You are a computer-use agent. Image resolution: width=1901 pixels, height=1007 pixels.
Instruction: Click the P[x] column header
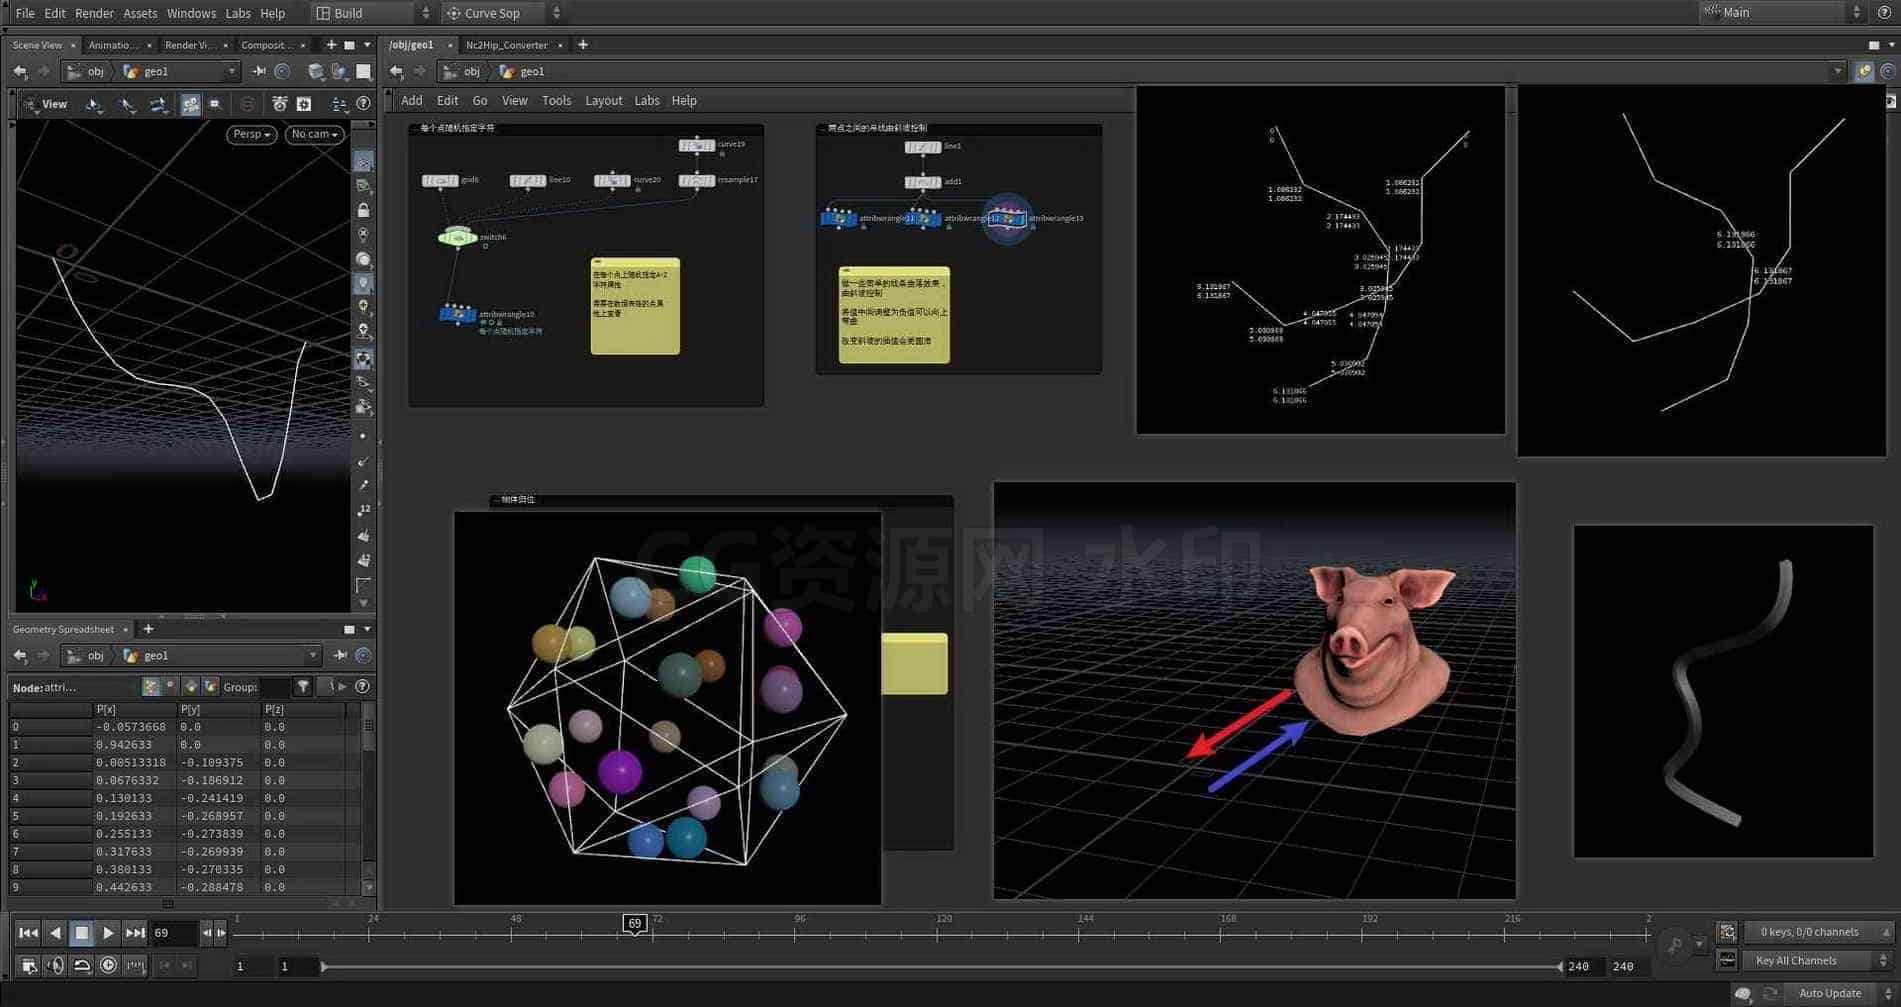134,709
